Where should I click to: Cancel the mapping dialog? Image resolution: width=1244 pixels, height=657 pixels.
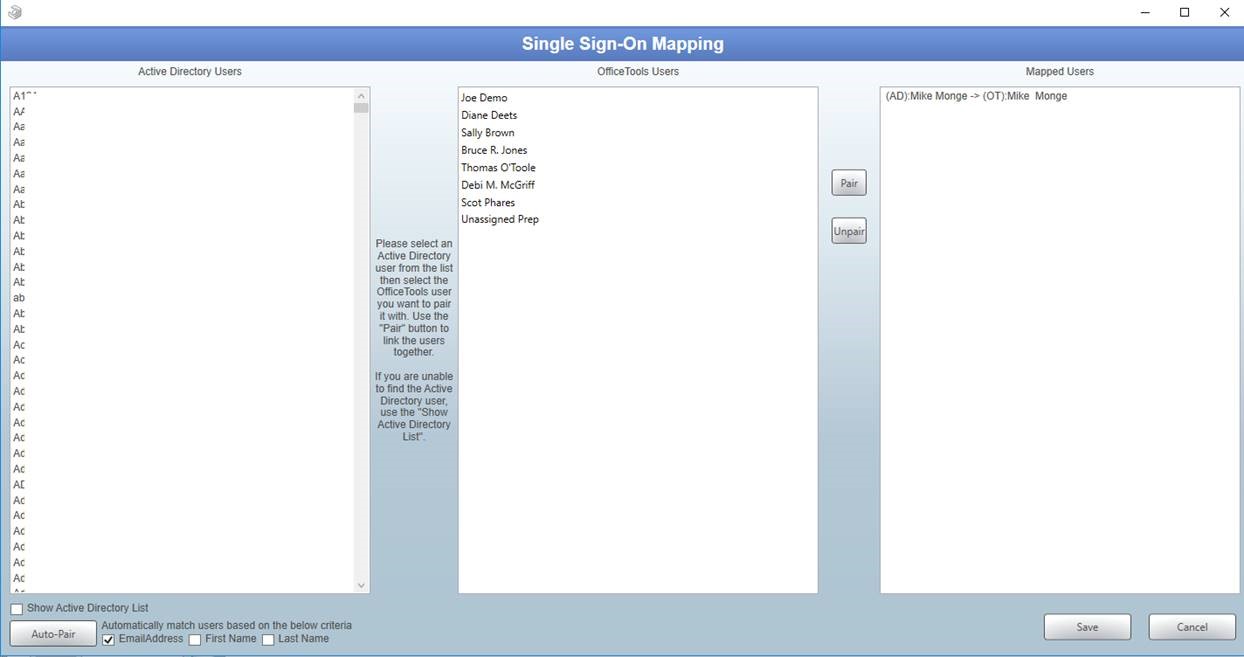point(1192,627)
